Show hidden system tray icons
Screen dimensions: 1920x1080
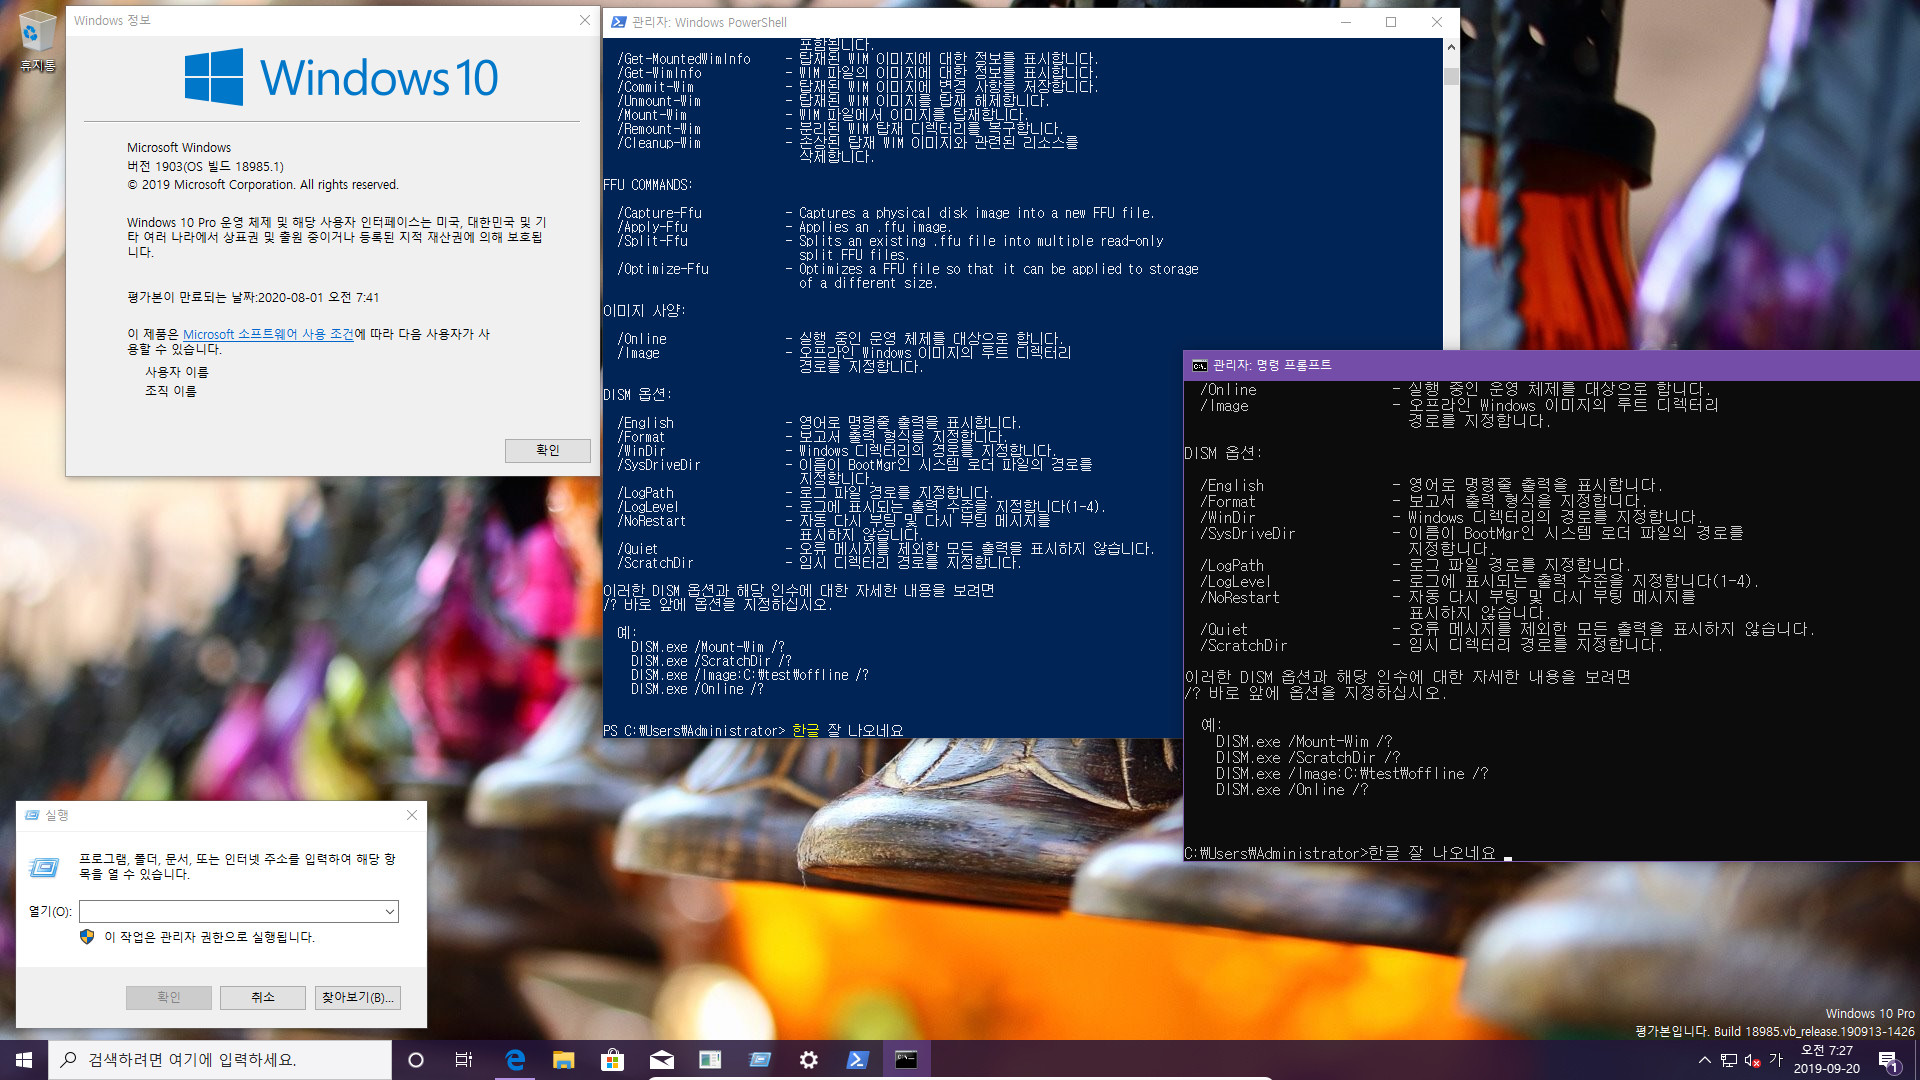click(x=1704, y=1060)
